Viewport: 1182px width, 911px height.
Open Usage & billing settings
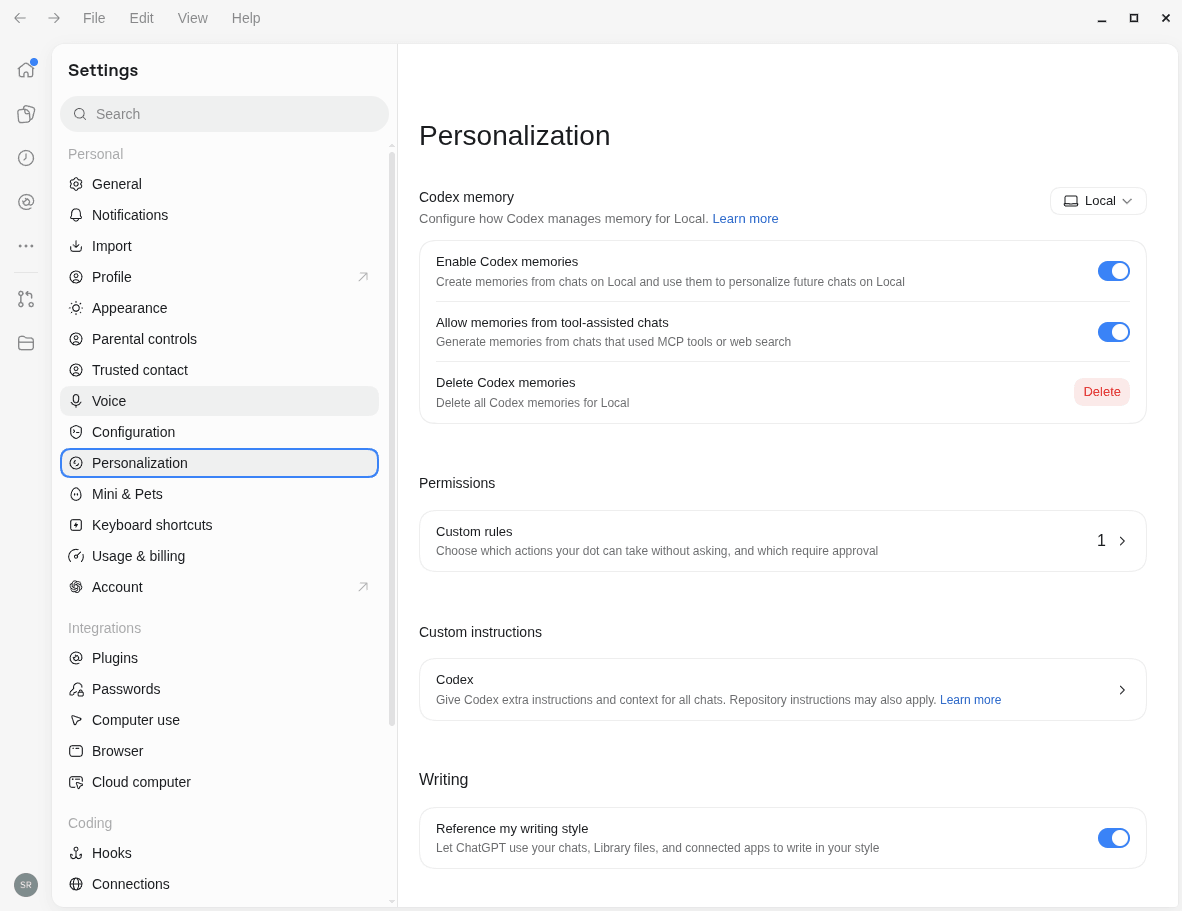click(219, 556)
